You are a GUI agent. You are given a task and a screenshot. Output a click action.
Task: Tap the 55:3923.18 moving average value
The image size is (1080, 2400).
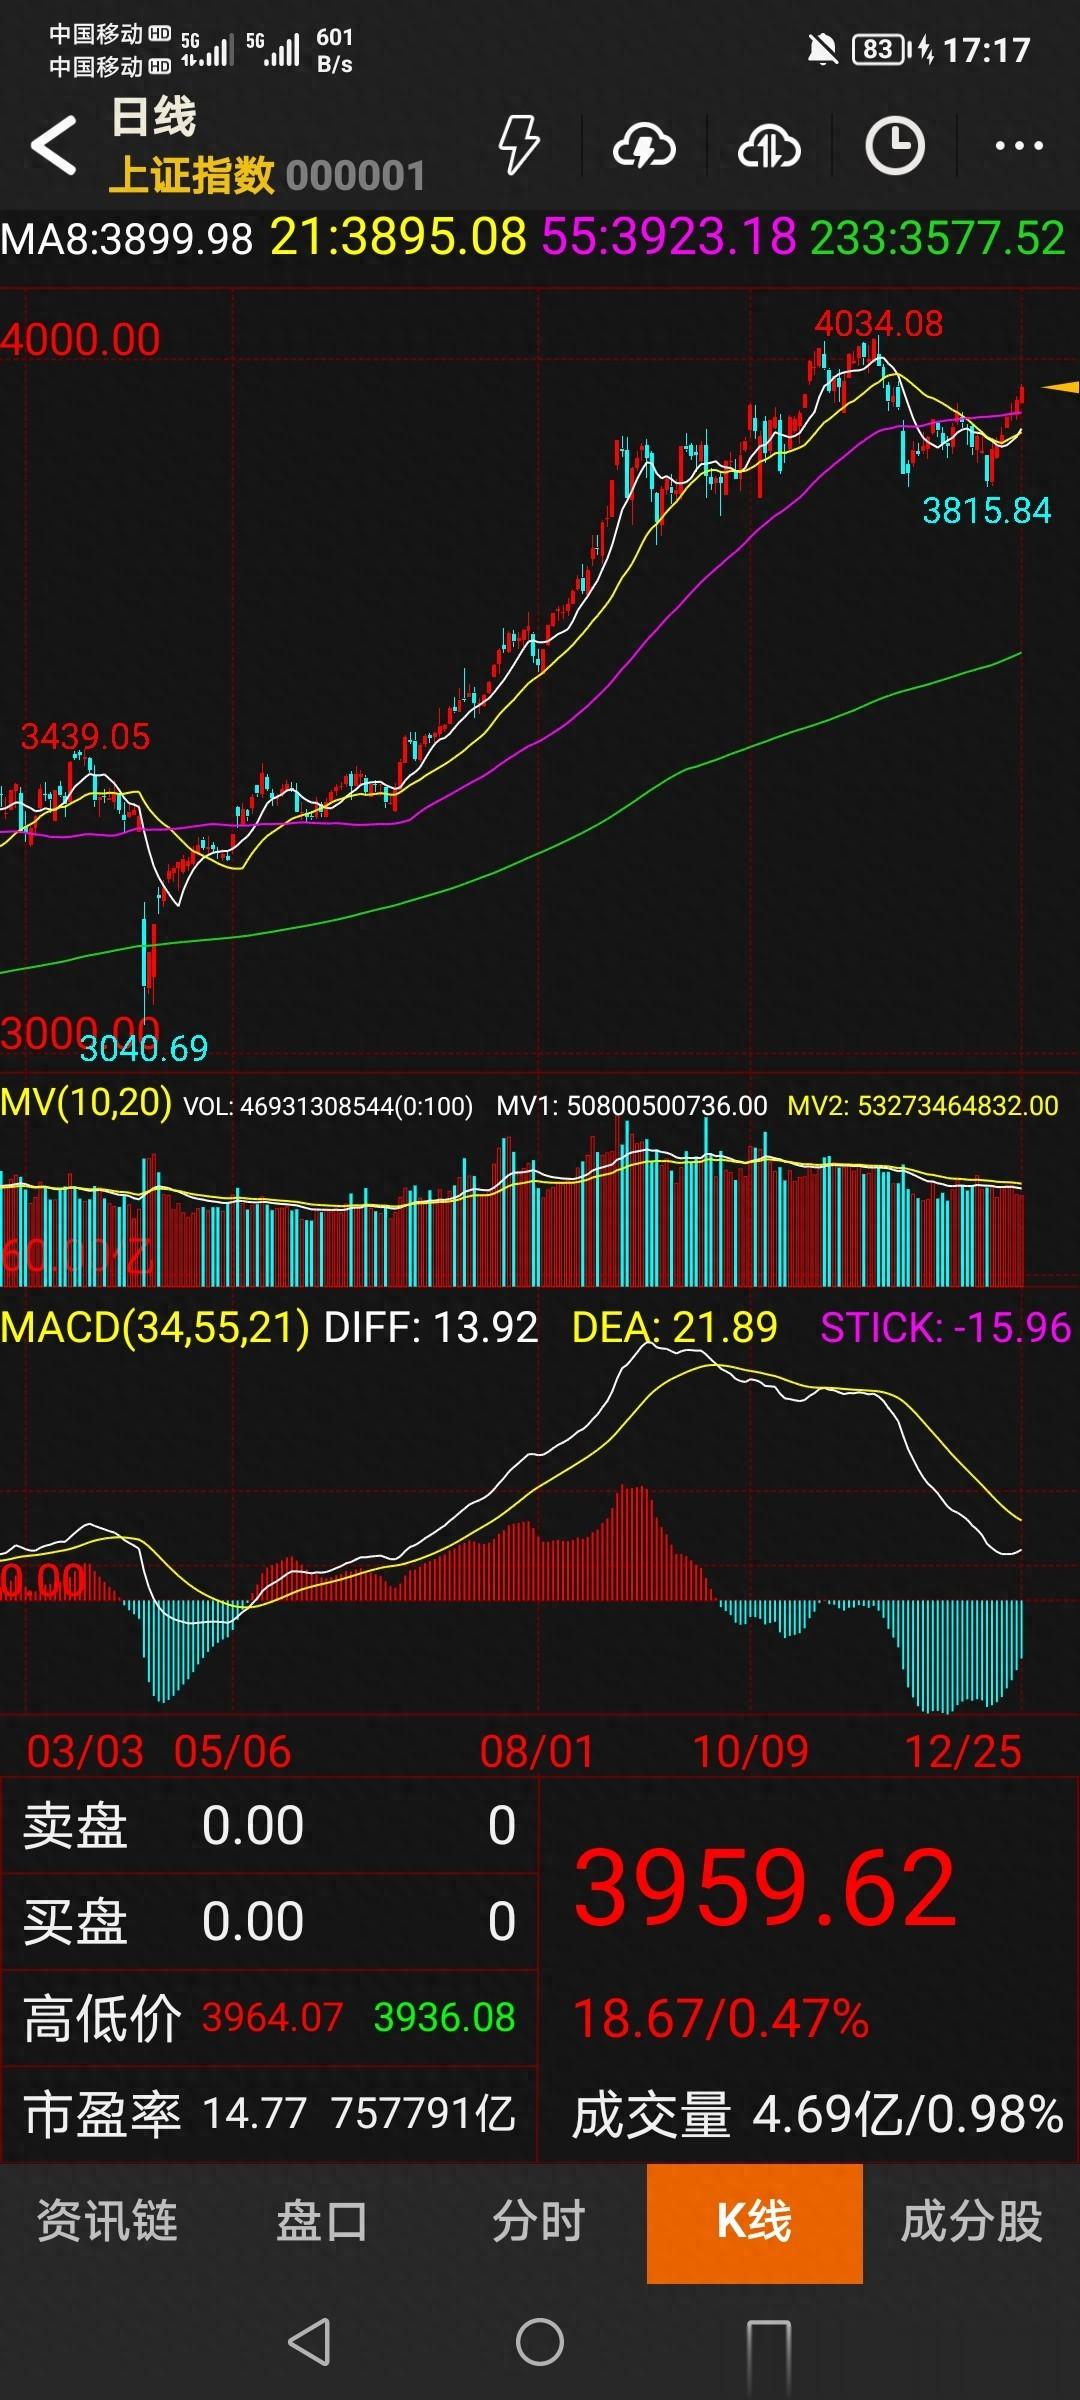(x=669, y=238)
